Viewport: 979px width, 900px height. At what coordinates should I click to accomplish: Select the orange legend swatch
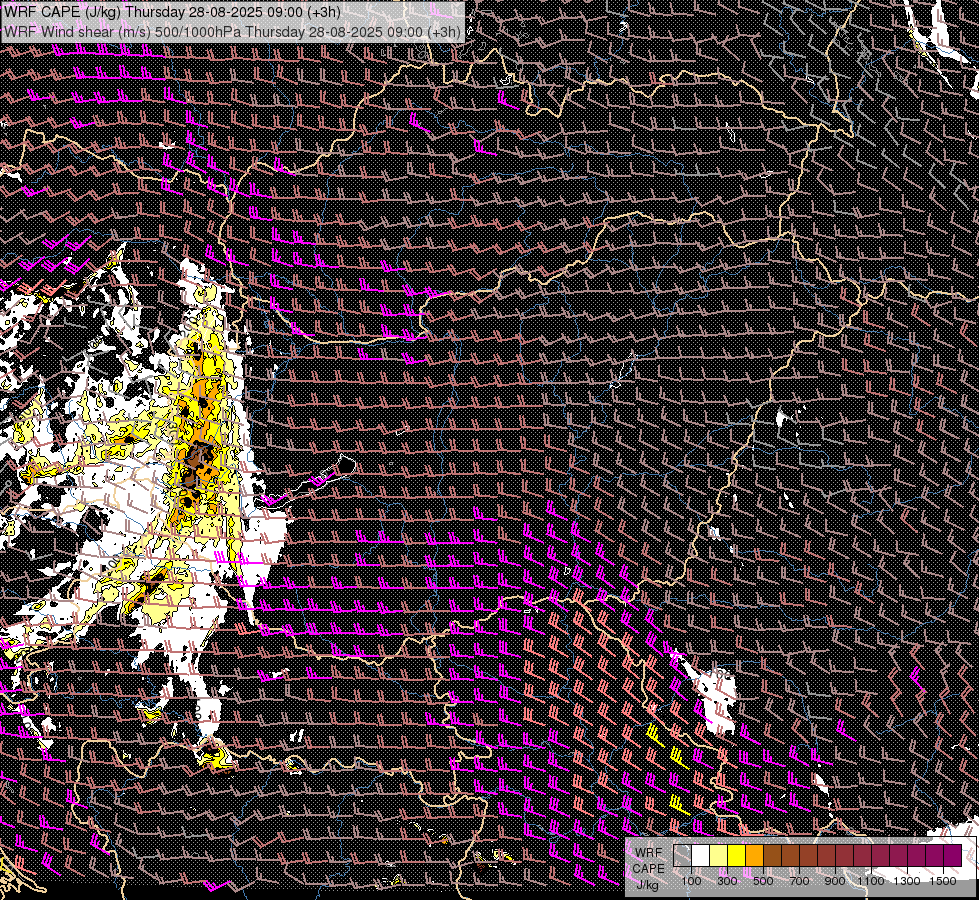[754, 855]
